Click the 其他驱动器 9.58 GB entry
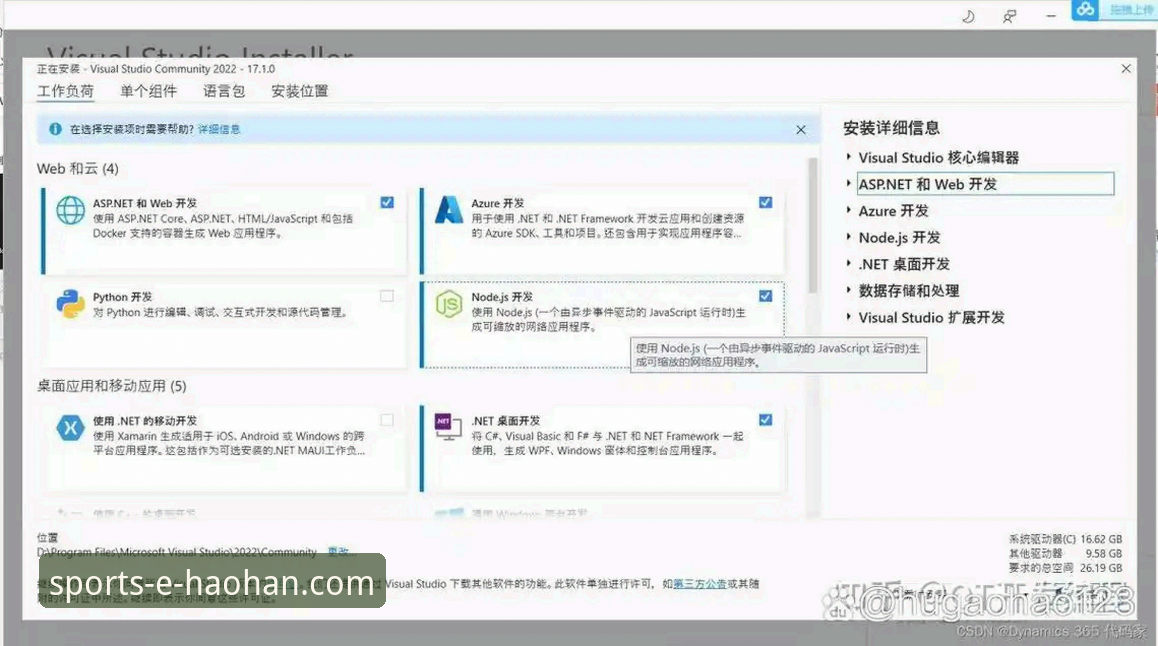This screenshot has height=646, width=1158. pyautogui.click(x=1066, y=553)
